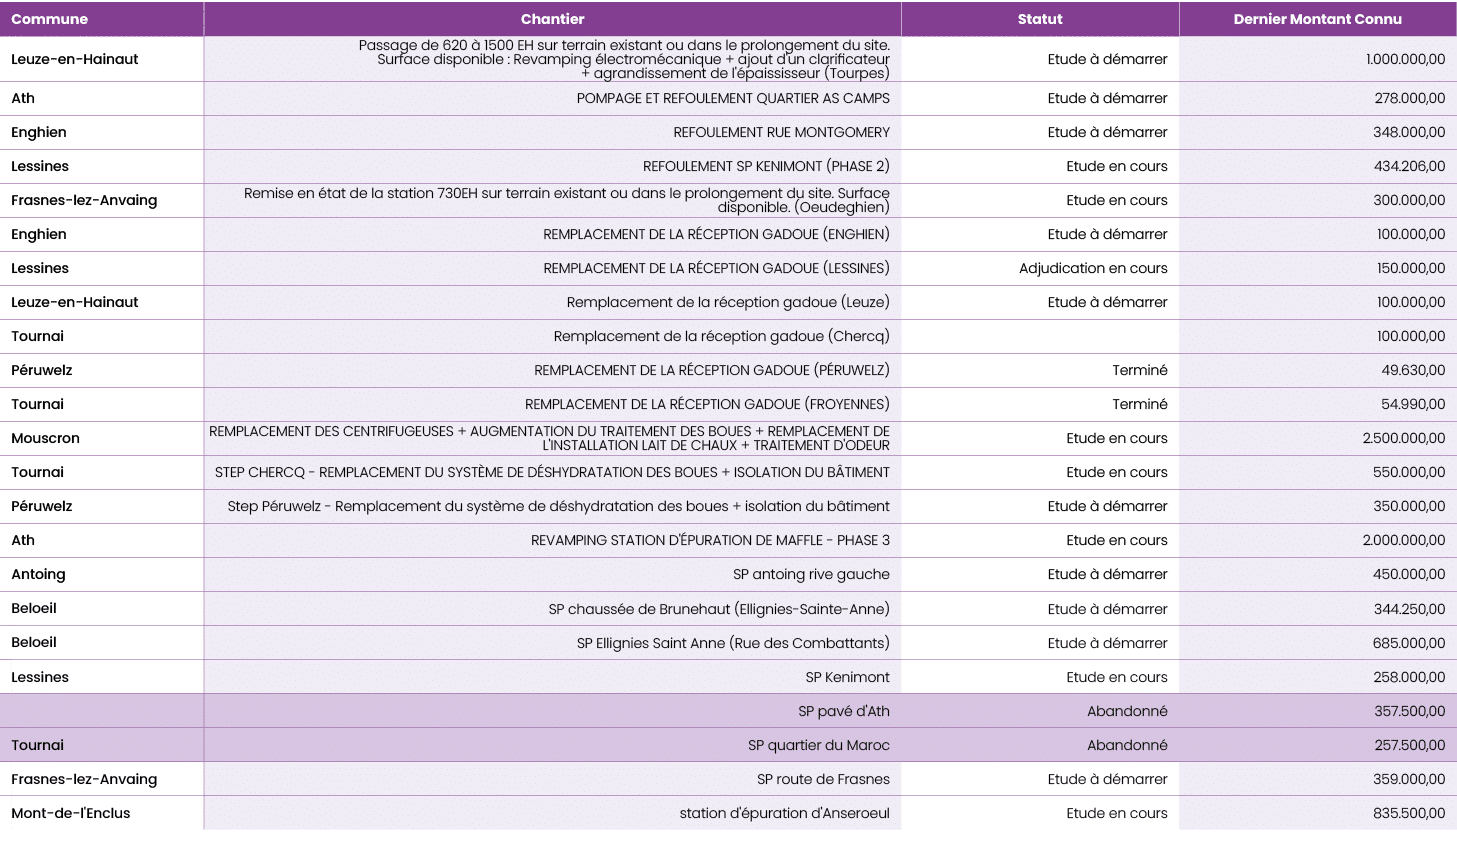Screen dimensions: 1457x860
Task: Click the empty status cell for Chercq
Action: tap(1040, 336)
